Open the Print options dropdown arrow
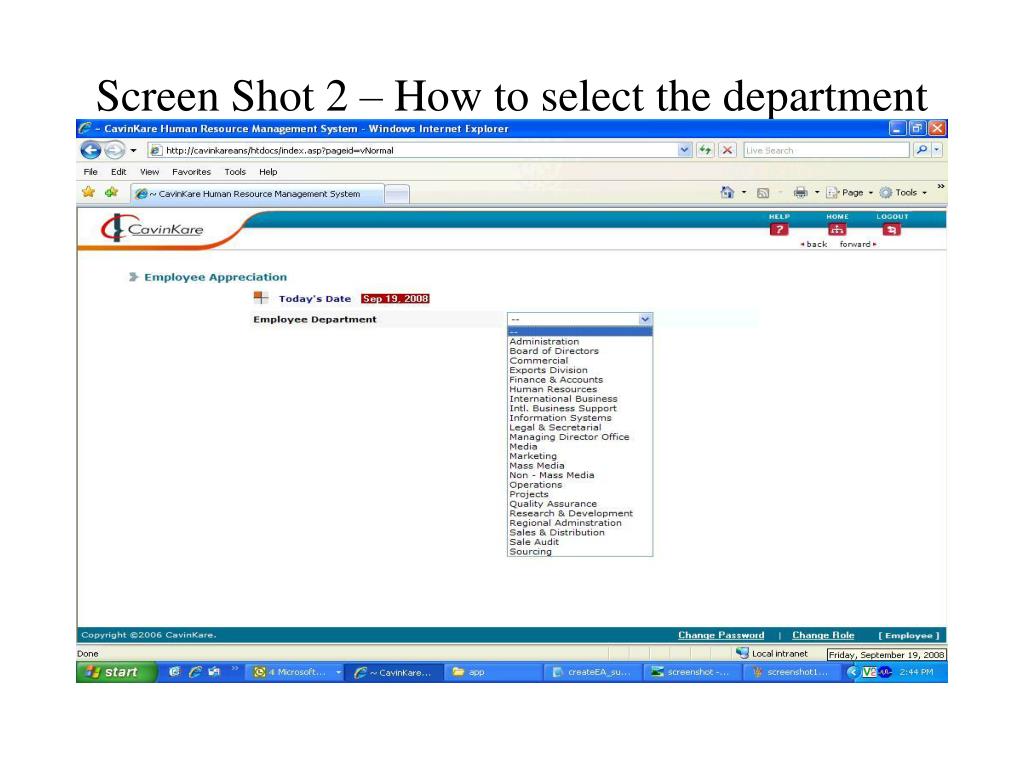1024x768 pixels. [816, 193]
